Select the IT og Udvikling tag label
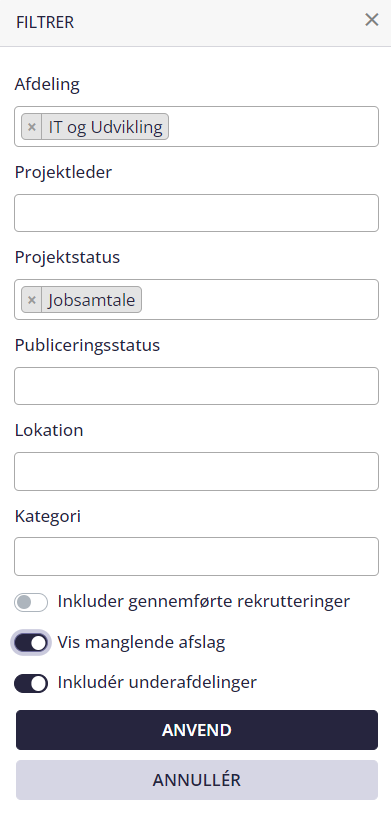Image resolution: width=391 pixels, height=813 pixels. coord(105,127)
